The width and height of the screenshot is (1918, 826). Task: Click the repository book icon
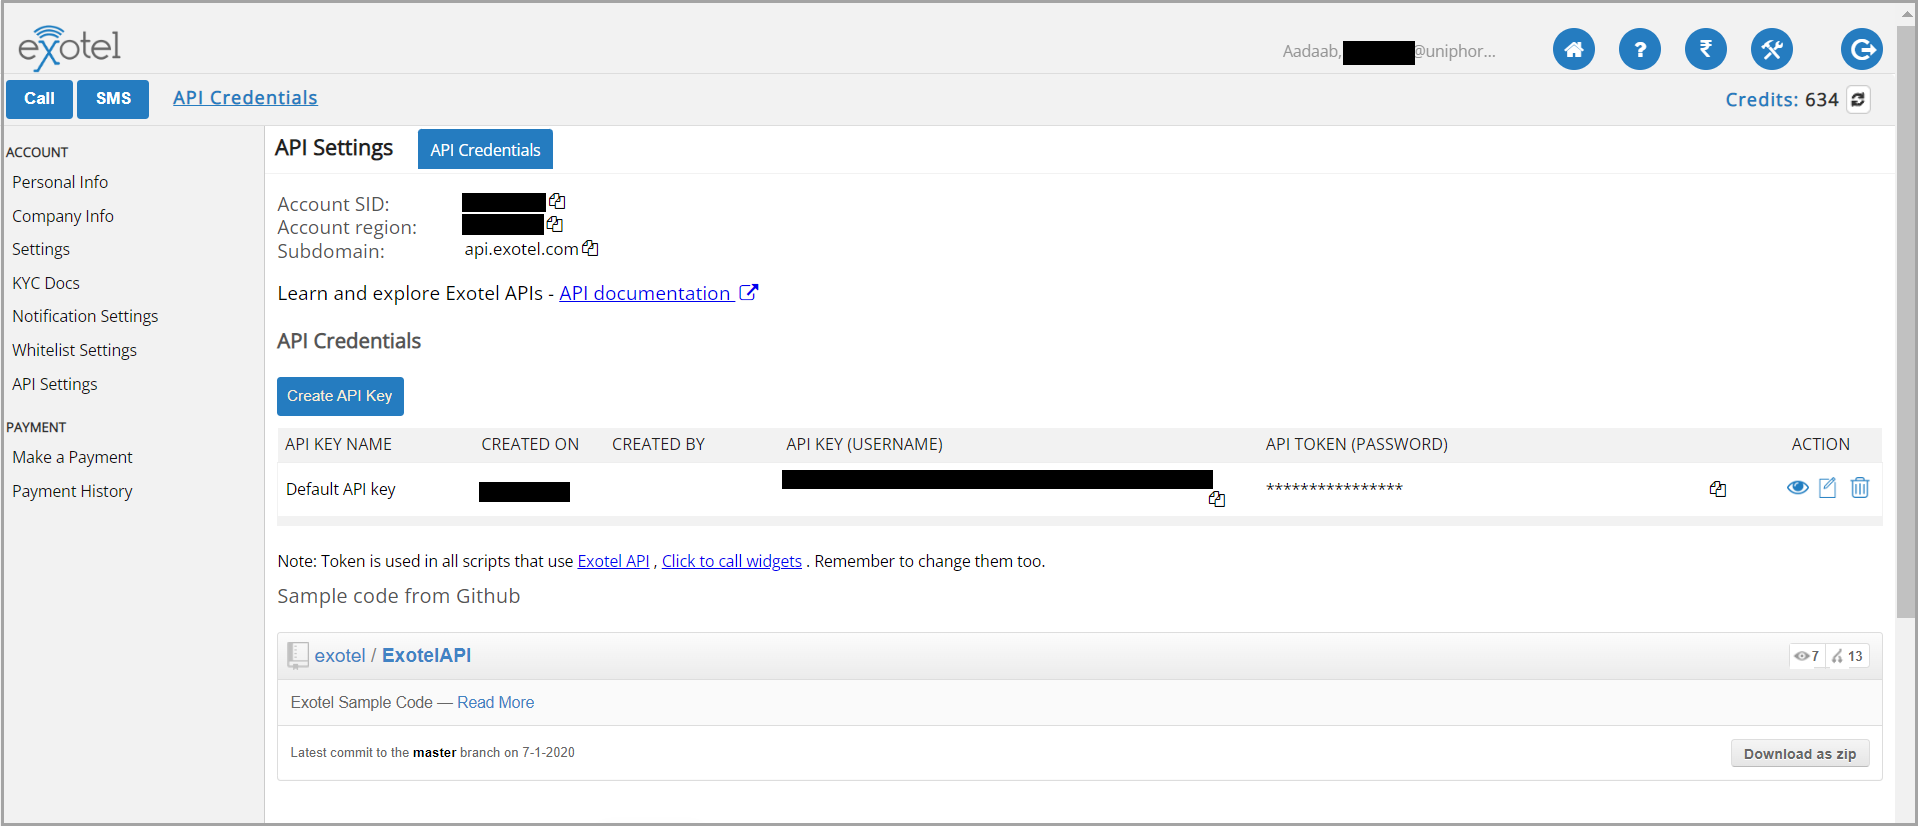point(297,655)
